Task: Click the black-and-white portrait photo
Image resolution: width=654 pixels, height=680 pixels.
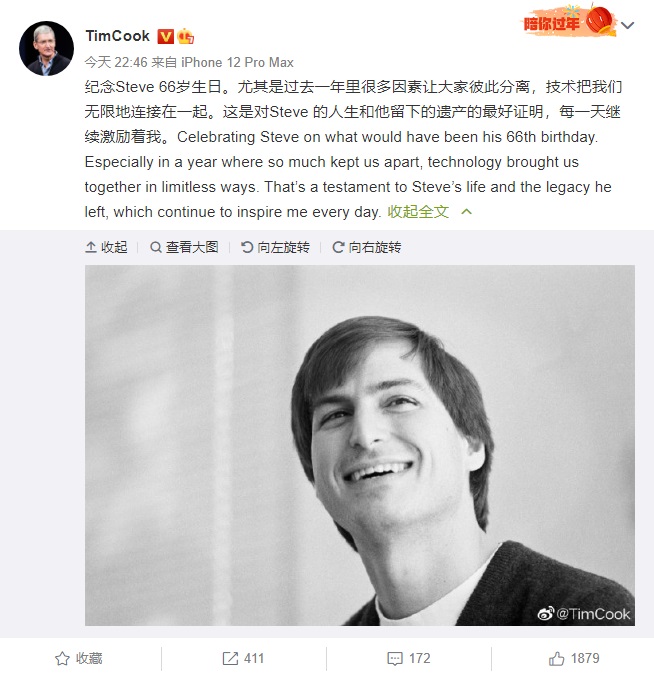Action: (x=360, y=445)
